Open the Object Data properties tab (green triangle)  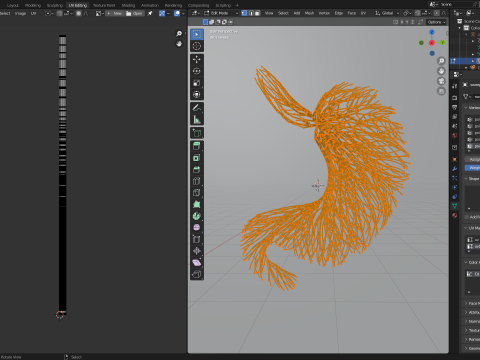(455, 206)
